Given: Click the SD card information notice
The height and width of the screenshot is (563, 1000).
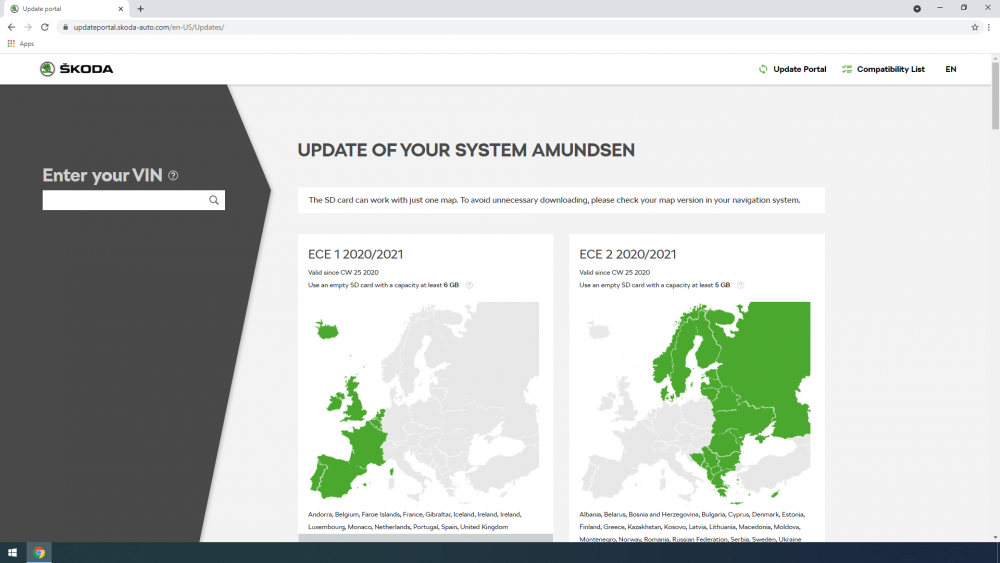Looking at the screenshot, I should coord(561,200).
